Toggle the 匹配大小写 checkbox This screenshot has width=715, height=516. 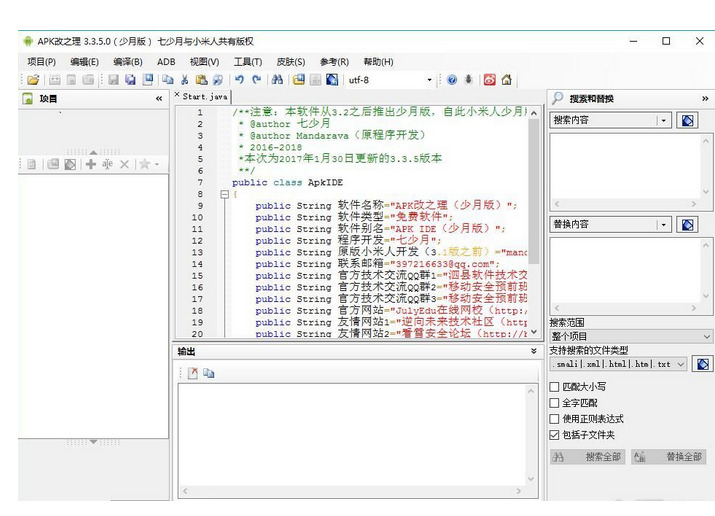coord(554,387)
